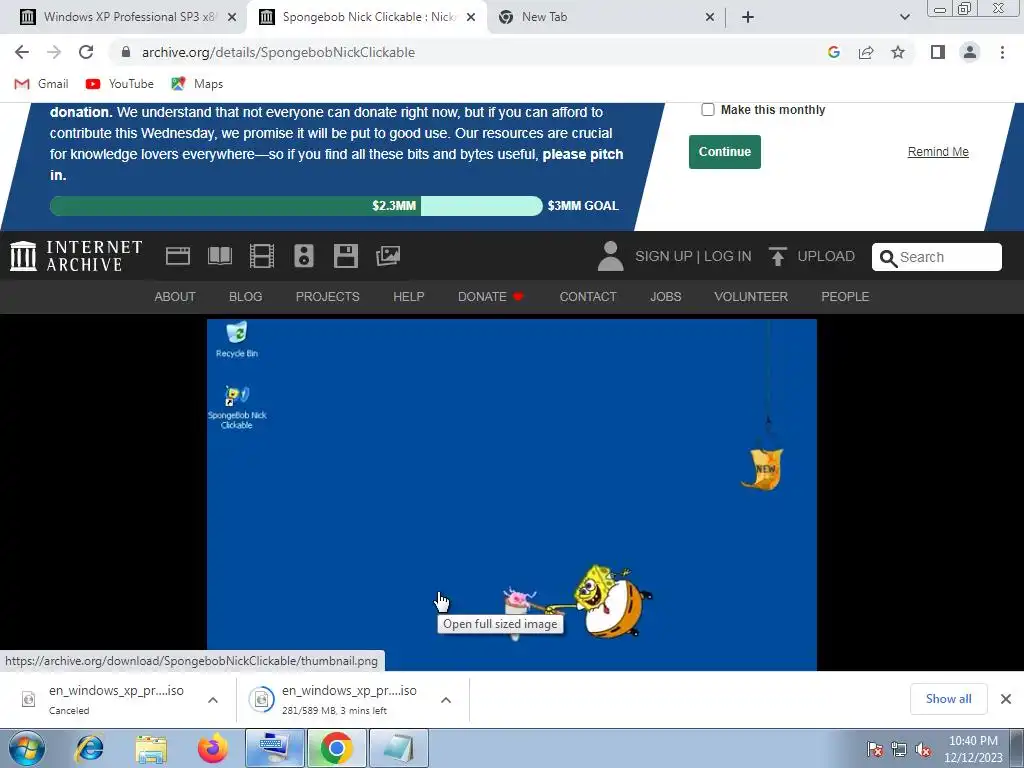Click the address bar URL

point(278,52)
